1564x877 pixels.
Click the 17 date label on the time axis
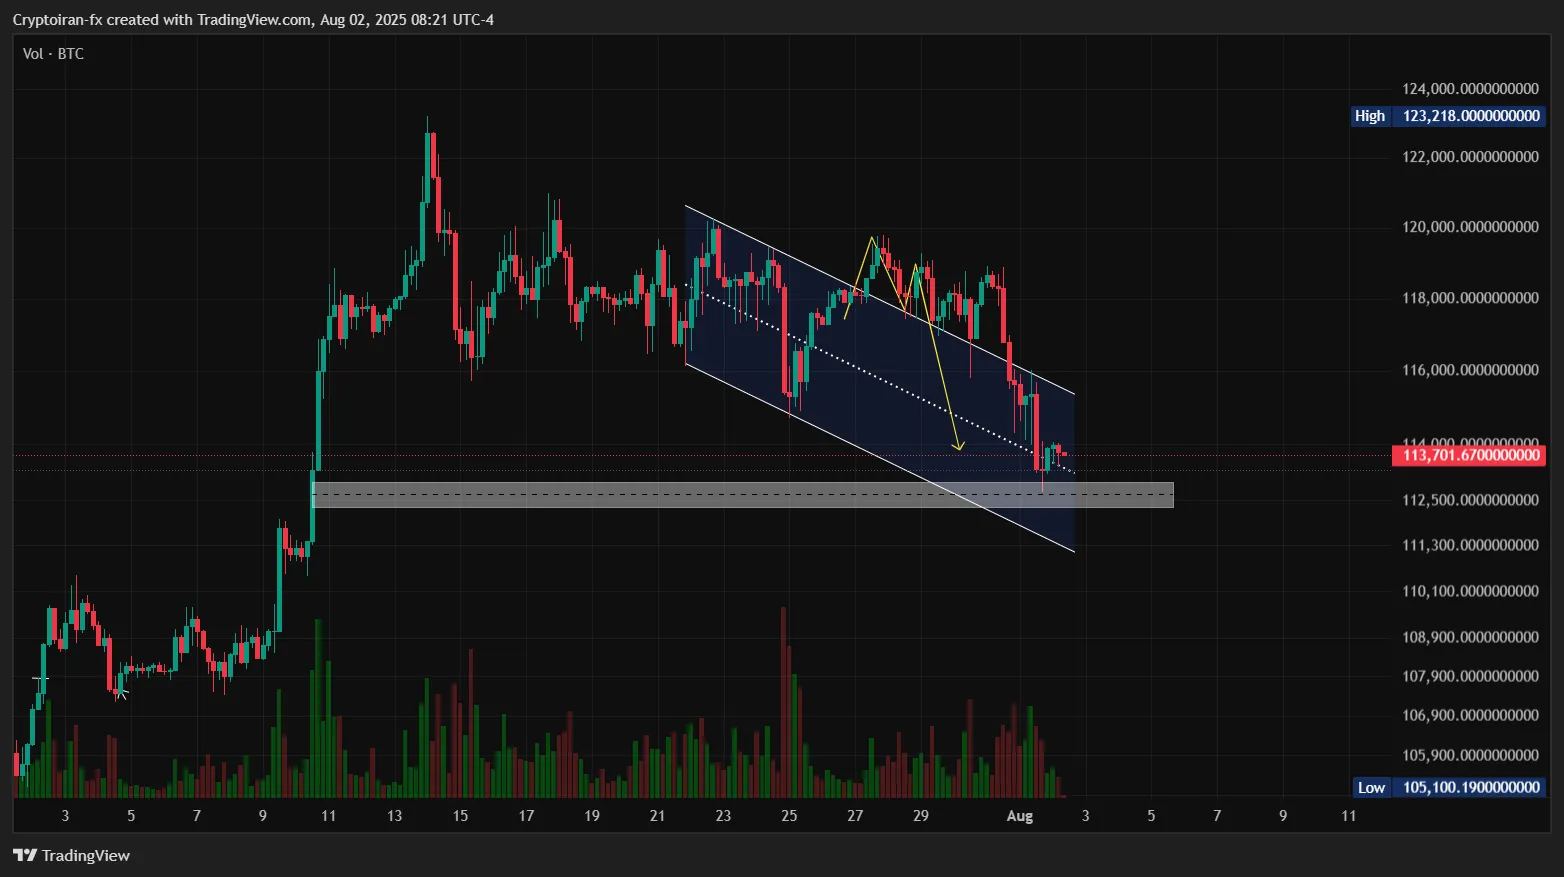526,816
